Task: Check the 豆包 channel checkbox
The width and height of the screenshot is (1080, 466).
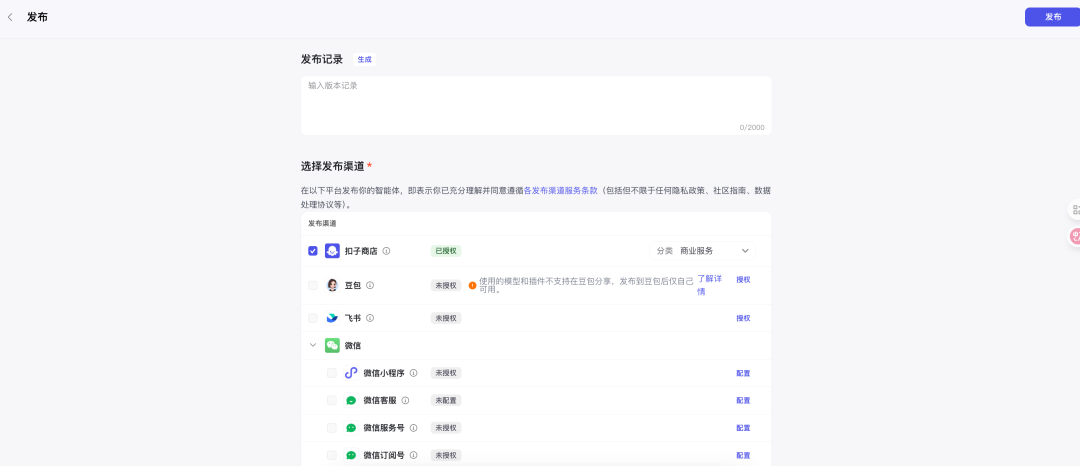Action: tap(313, 285)
